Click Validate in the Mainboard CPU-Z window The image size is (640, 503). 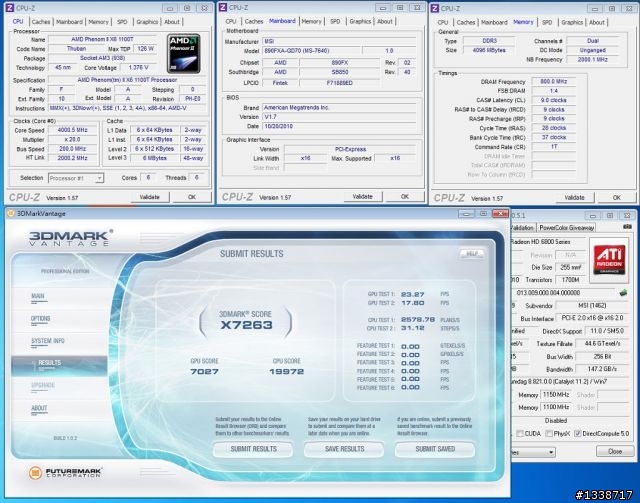[362, 197]
